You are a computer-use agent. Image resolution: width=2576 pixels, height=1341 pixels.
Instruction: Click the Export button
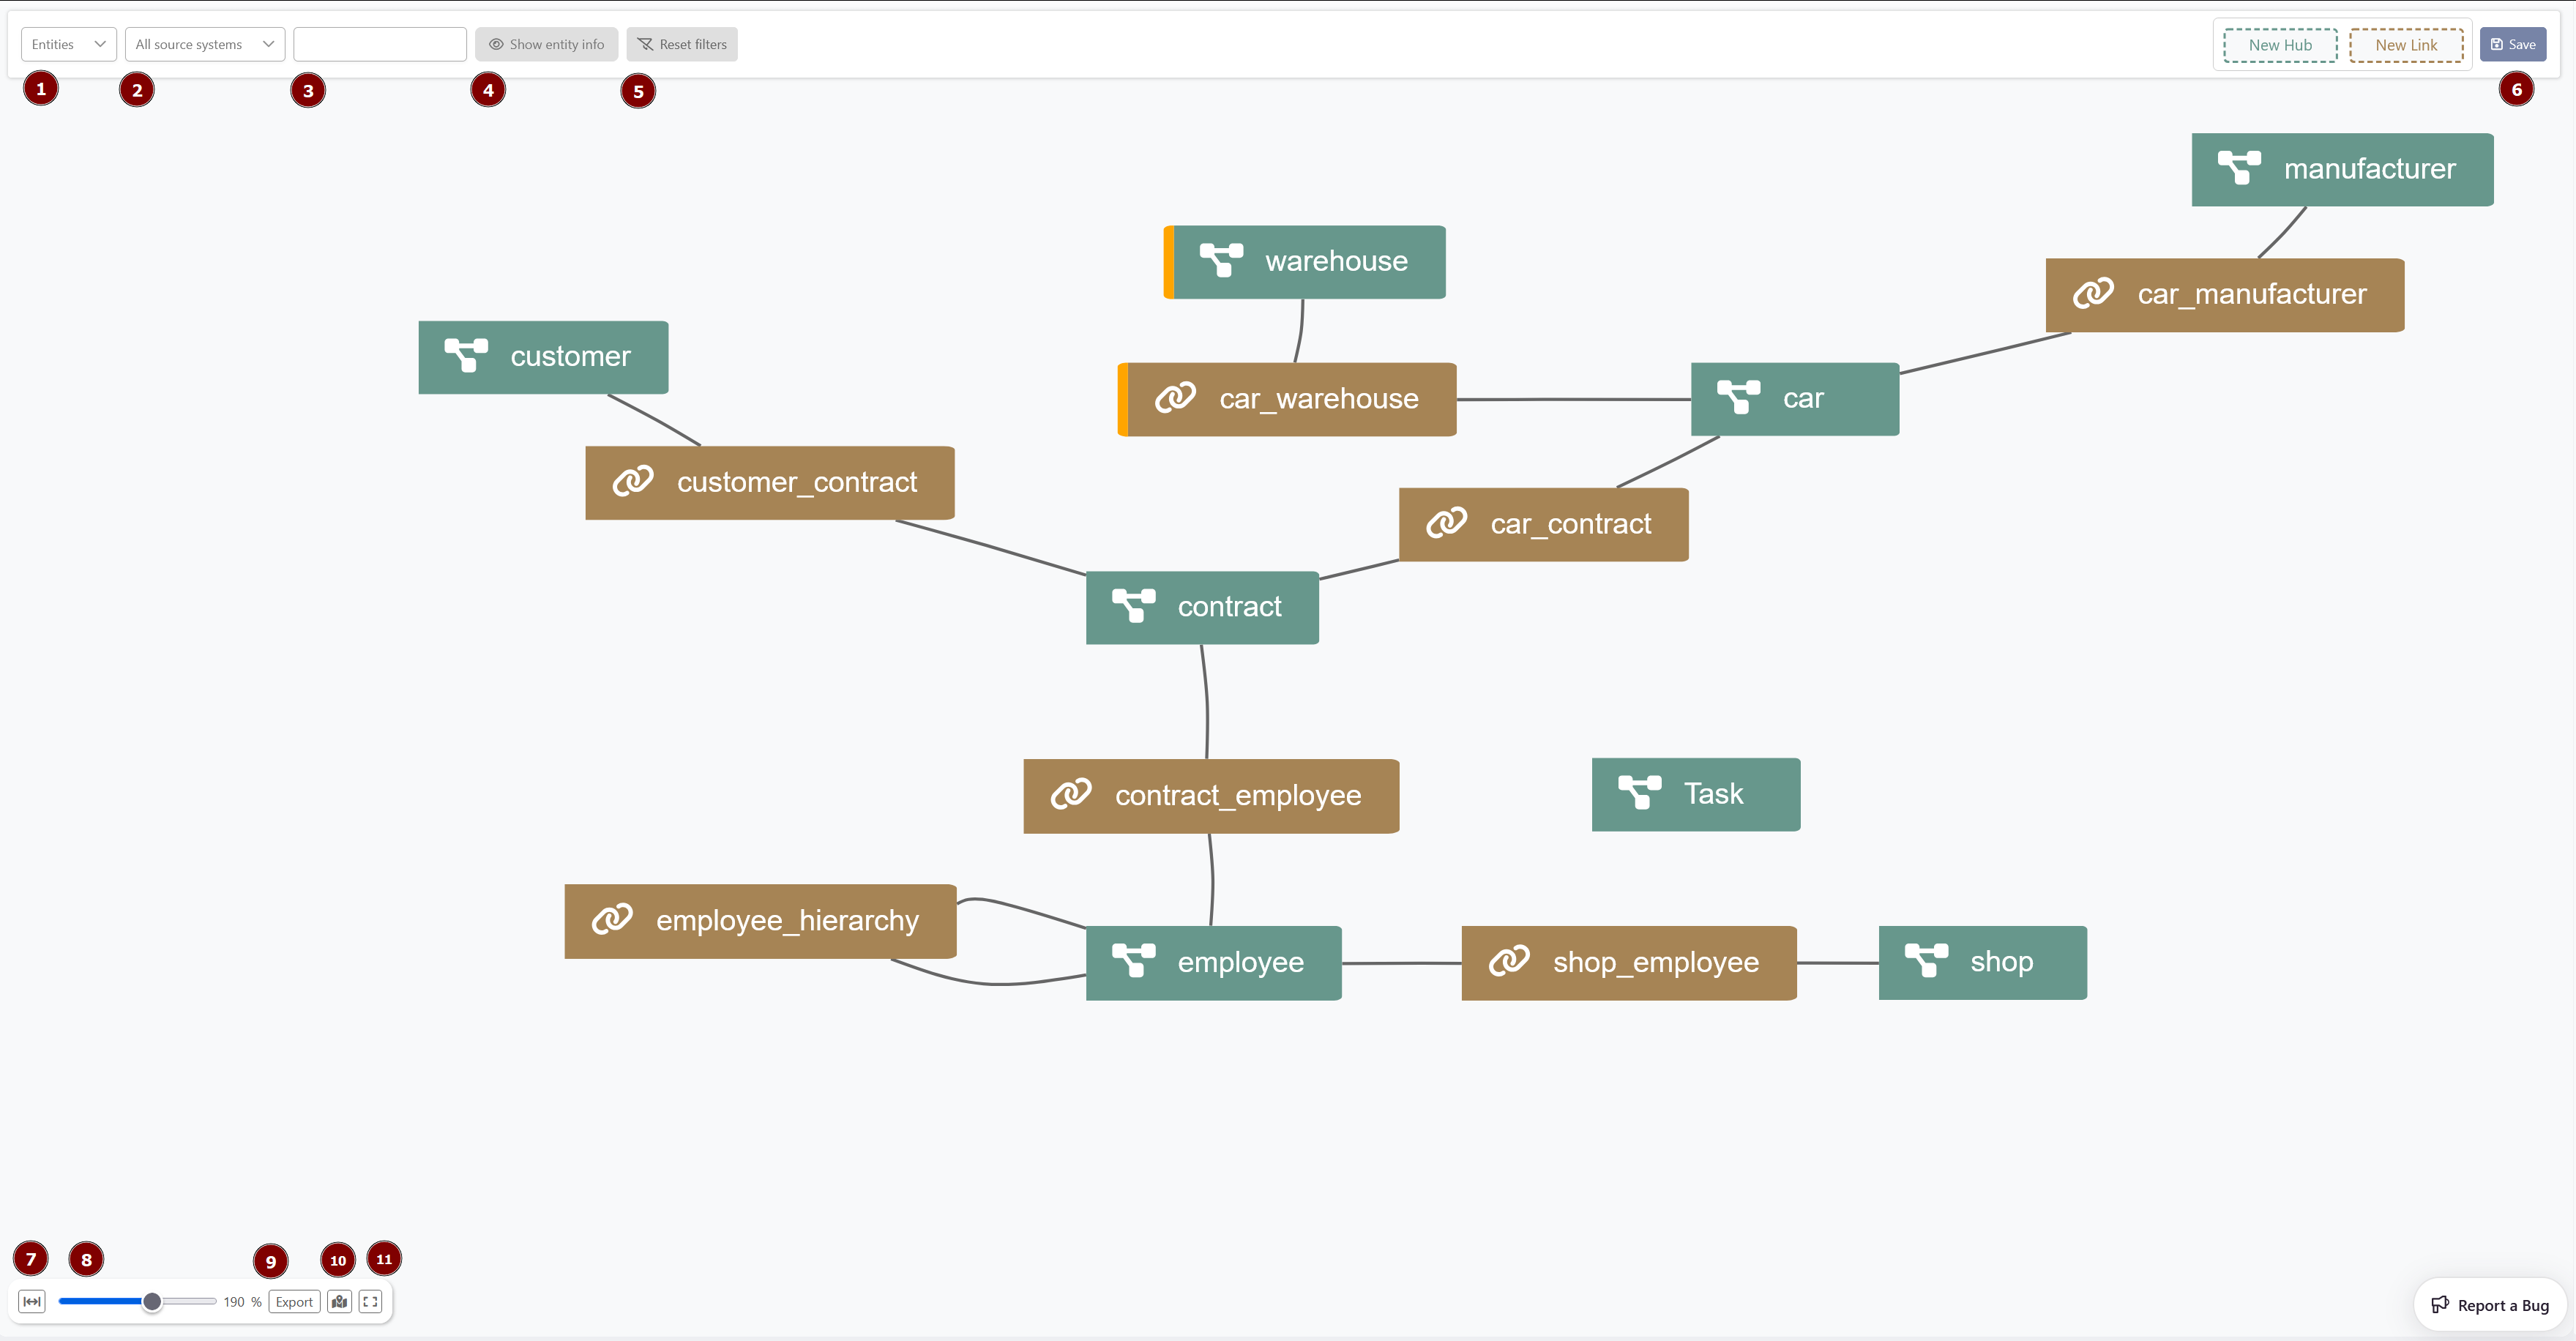tap(294, 1301)
